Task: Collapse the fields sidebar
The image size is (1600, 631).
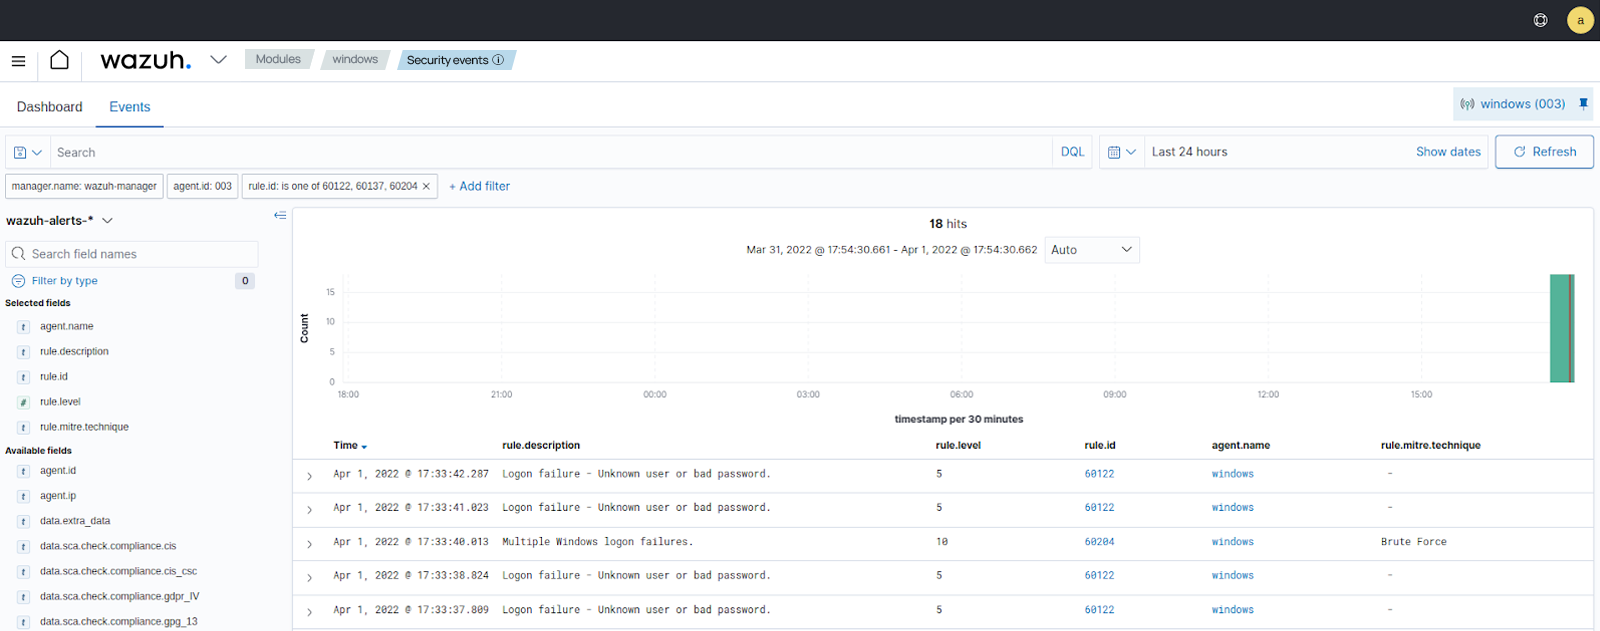Action: [280, 215]
